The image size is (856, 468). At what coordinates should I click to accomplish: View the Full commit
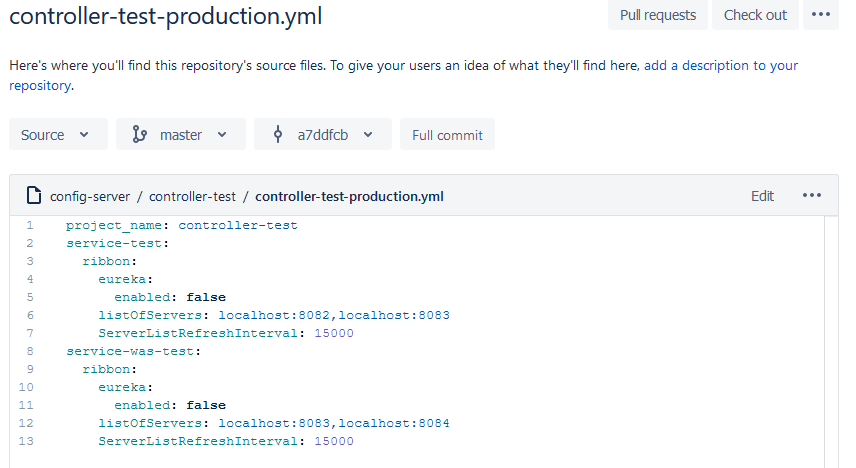pos(447,134)
